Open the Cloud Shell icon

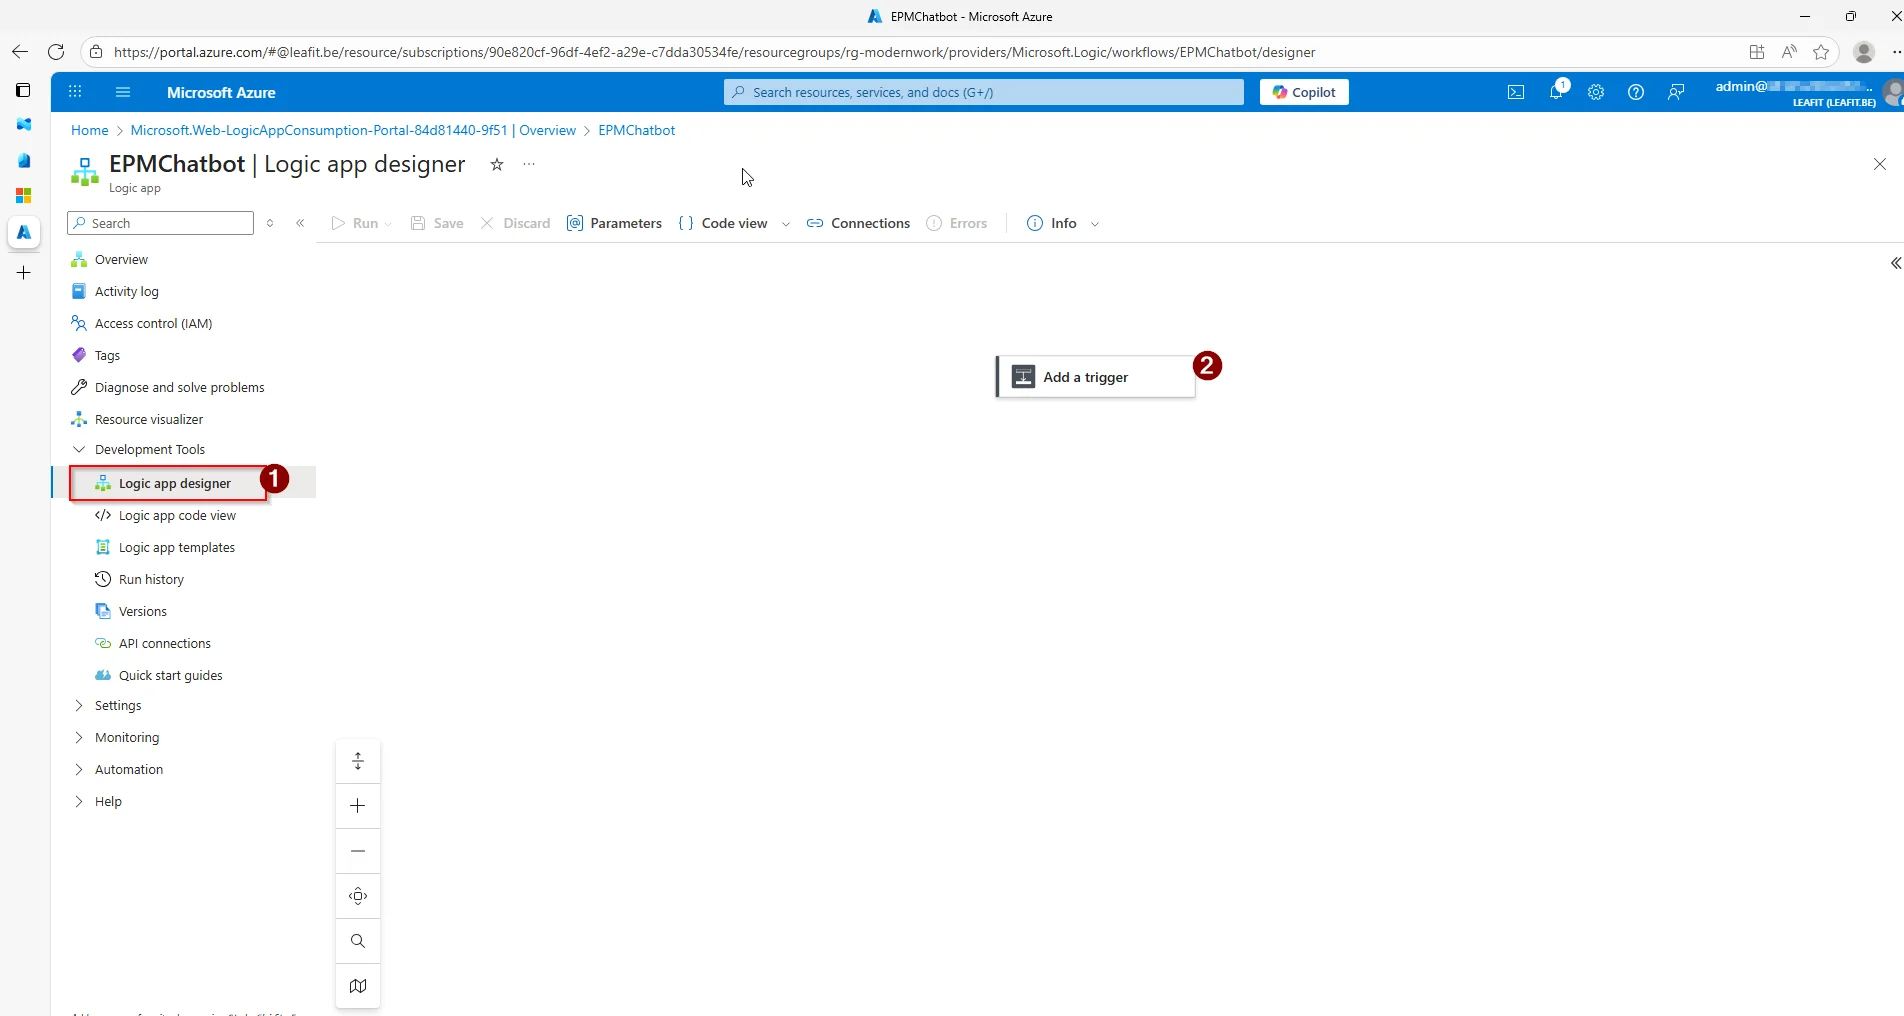(x=1516, y=92)
